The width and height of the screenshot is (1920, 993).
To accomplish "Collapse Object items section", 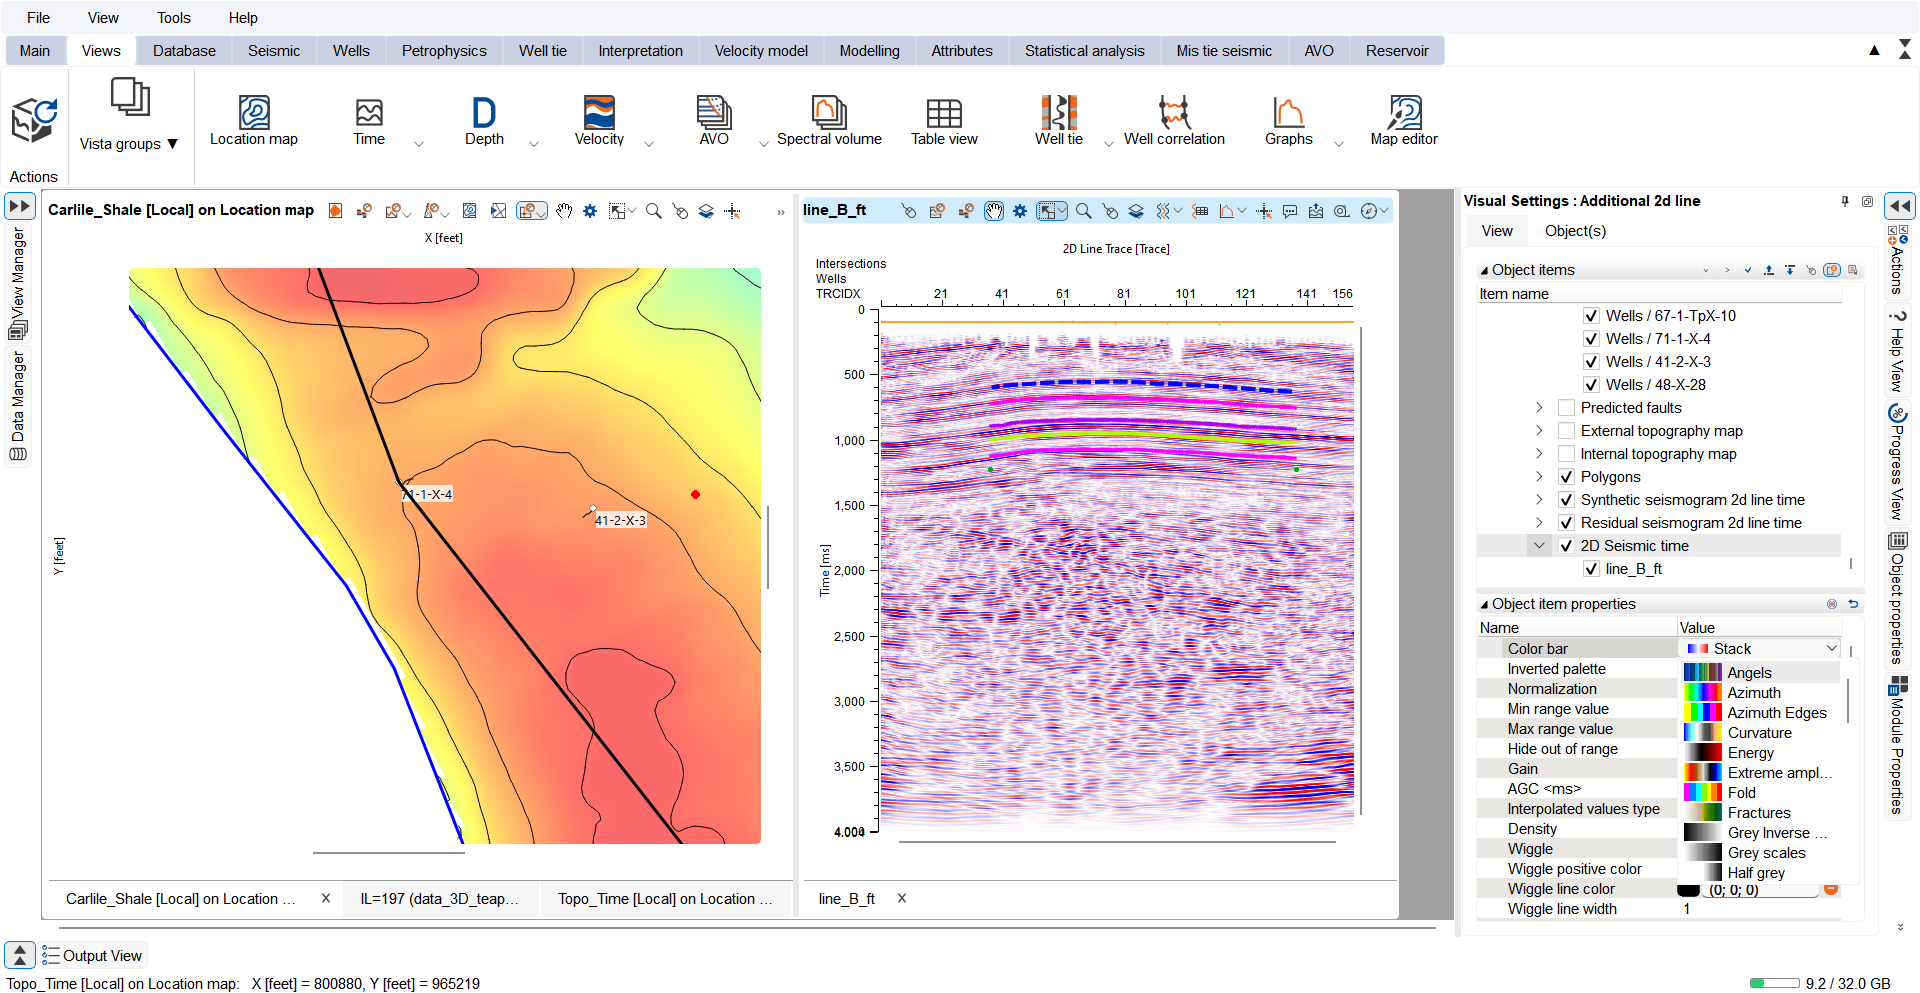I will [1484, 271].
